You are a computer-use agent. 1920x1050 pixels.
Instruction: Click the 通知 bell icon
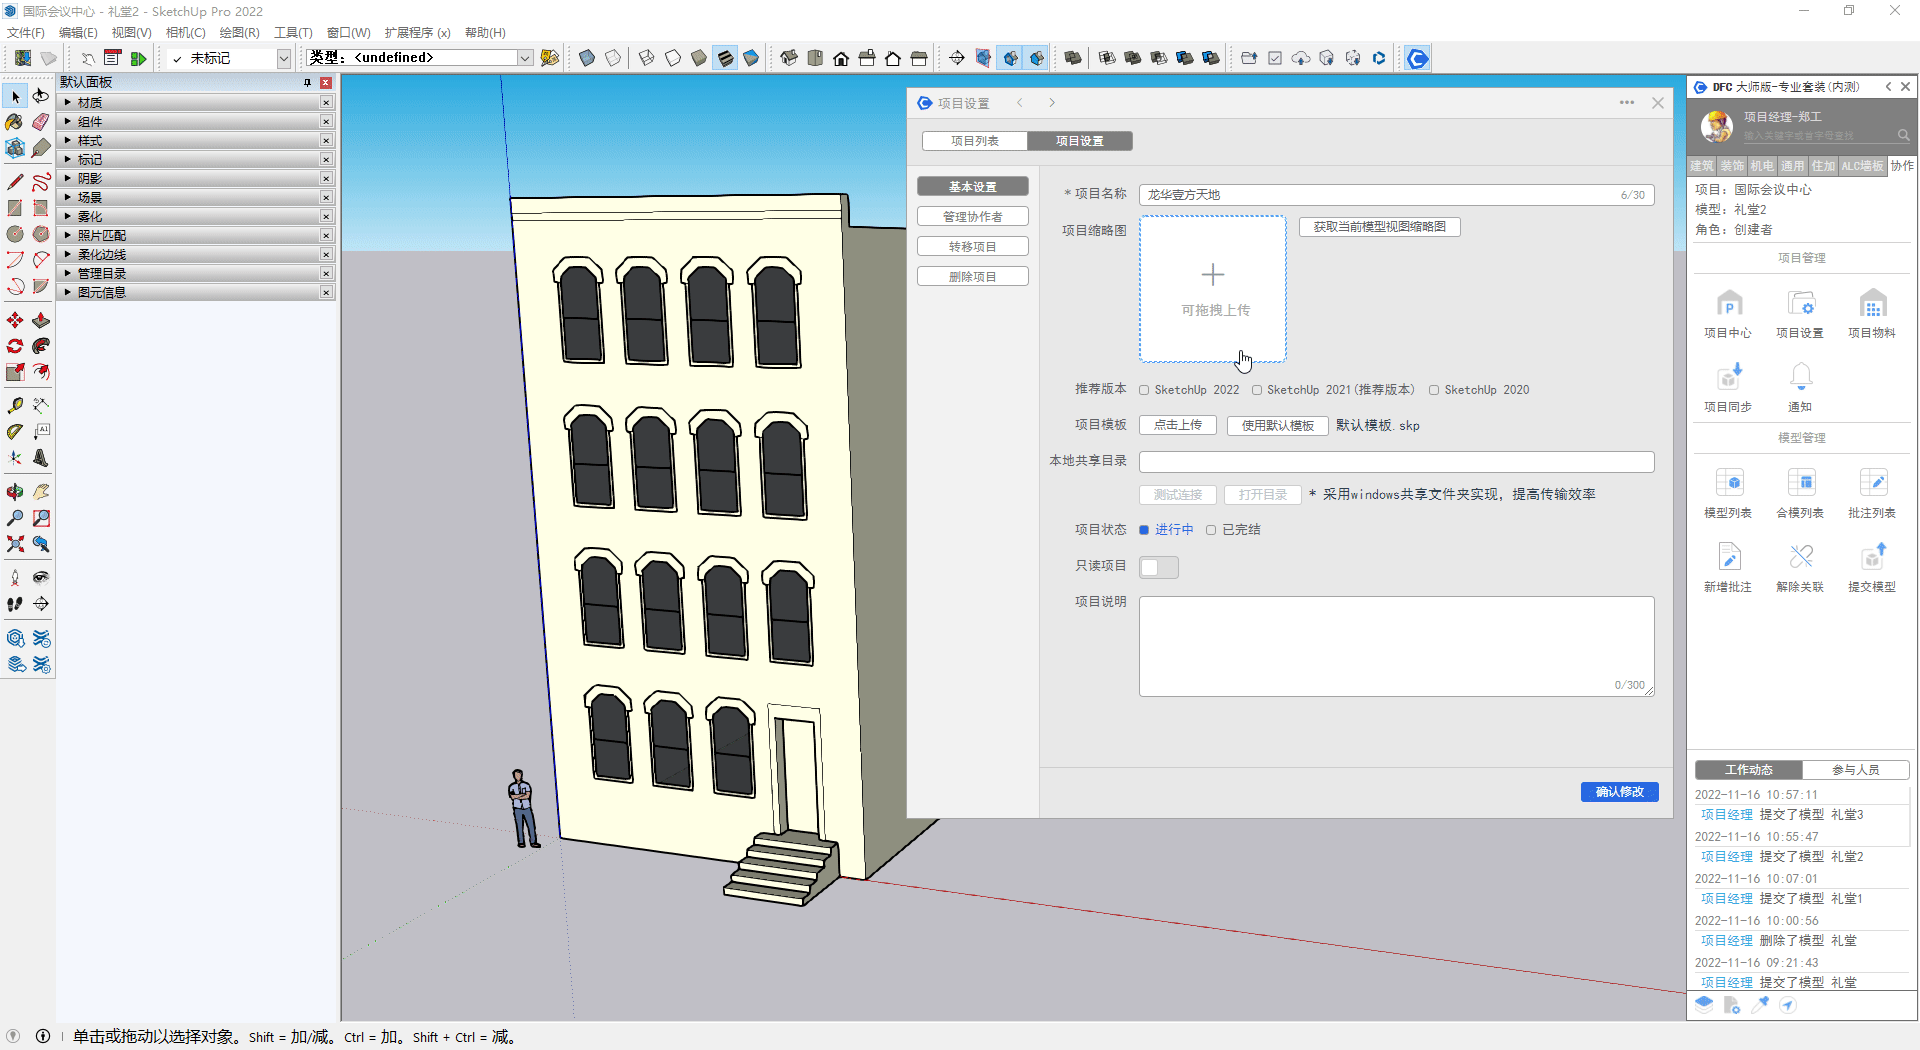click(x=1800, y=378)
